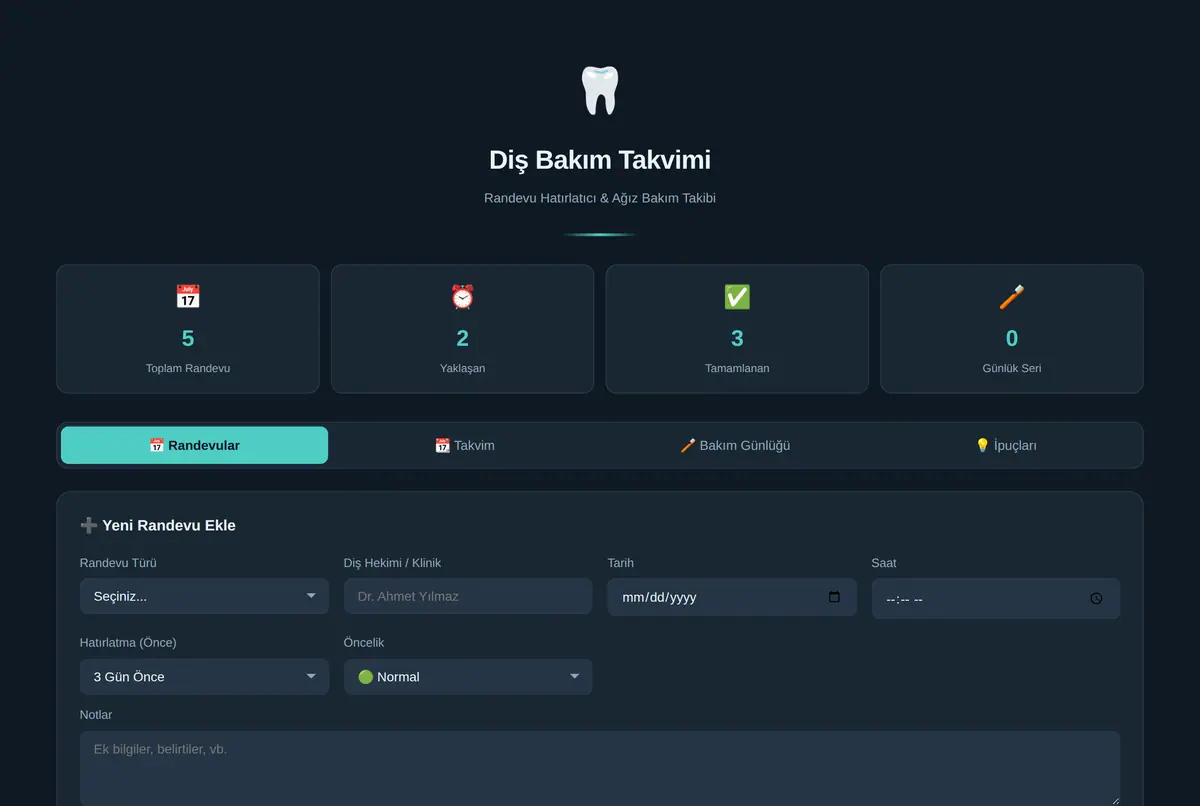Switch to the Randevular tab
The height and width of the screenshot is (806, 1200).
194,445
